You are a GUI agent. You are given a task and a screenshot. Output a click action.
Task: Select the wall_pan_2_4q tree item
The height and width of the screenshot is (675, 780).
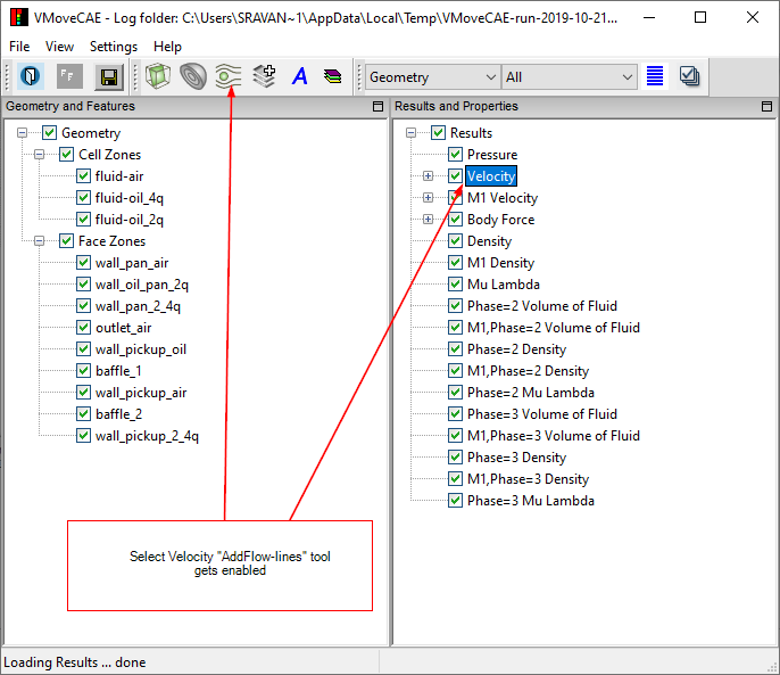coord(138,306)
